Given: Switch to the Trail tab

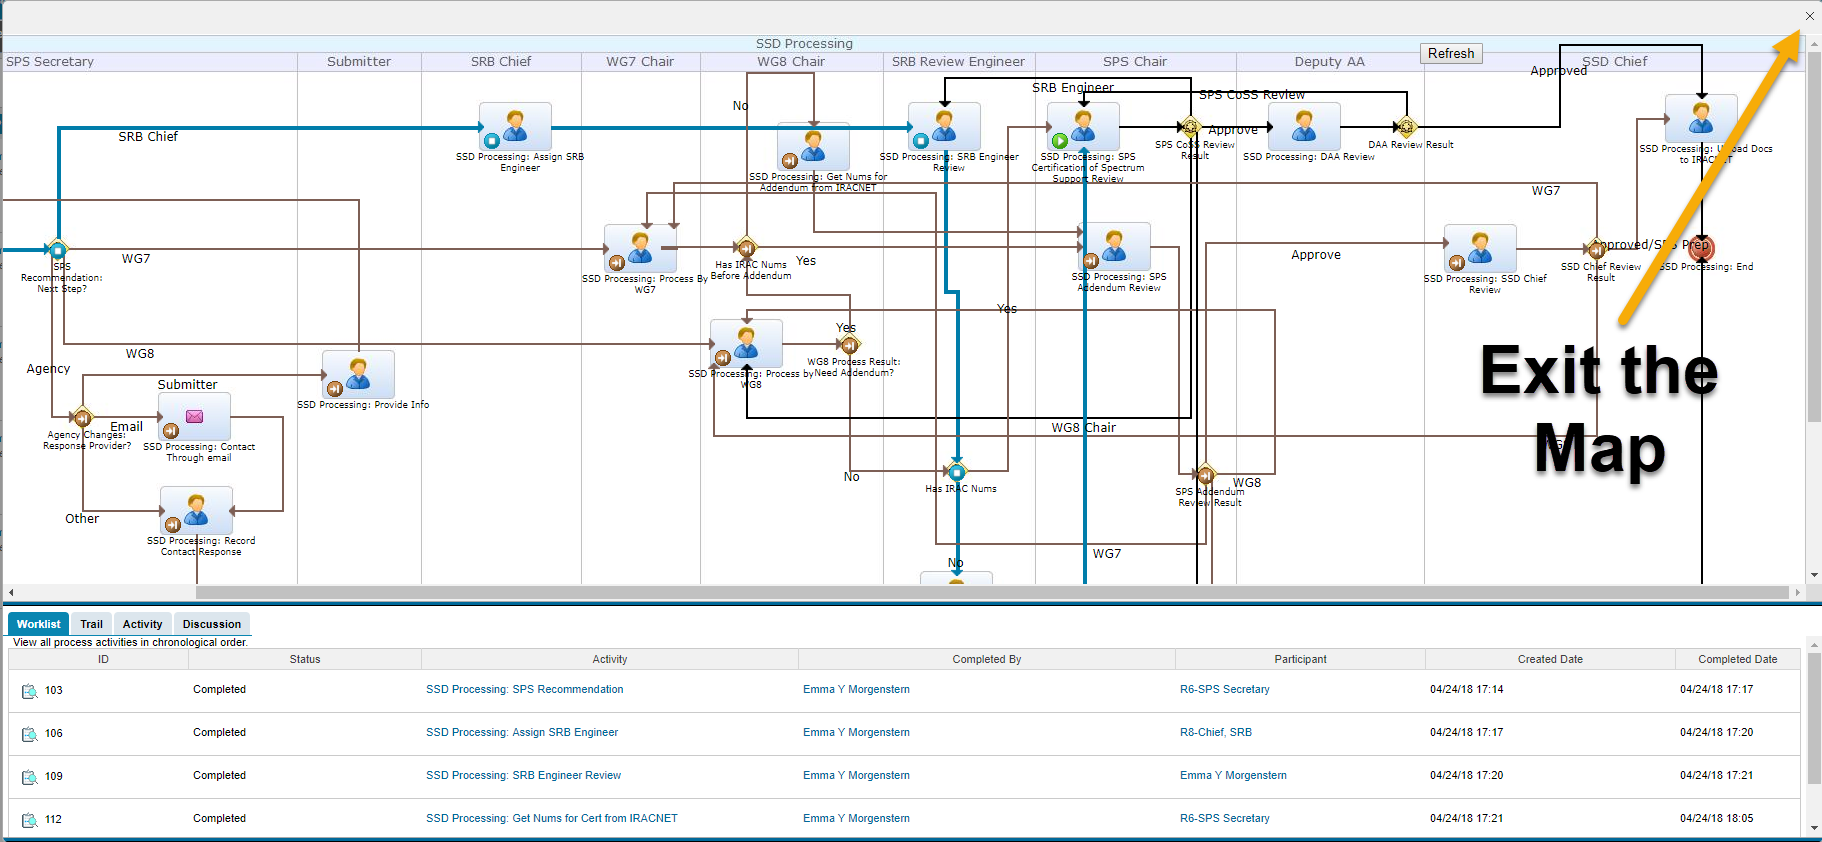Looking at the screenshot, I should pyautogui.click(x=91, y=624).
